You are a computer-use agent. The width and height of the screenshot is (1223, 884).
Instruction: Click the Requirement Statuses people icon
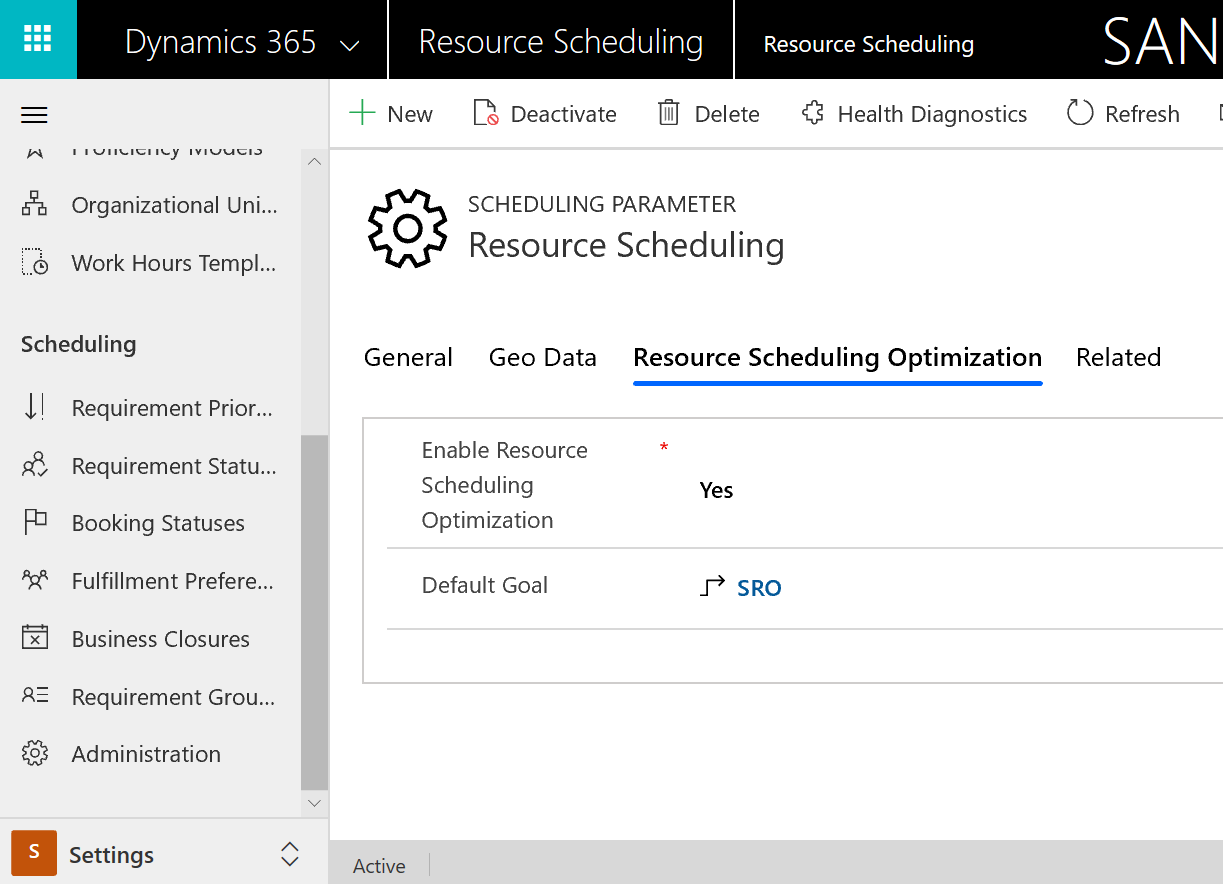click(35, 465)
